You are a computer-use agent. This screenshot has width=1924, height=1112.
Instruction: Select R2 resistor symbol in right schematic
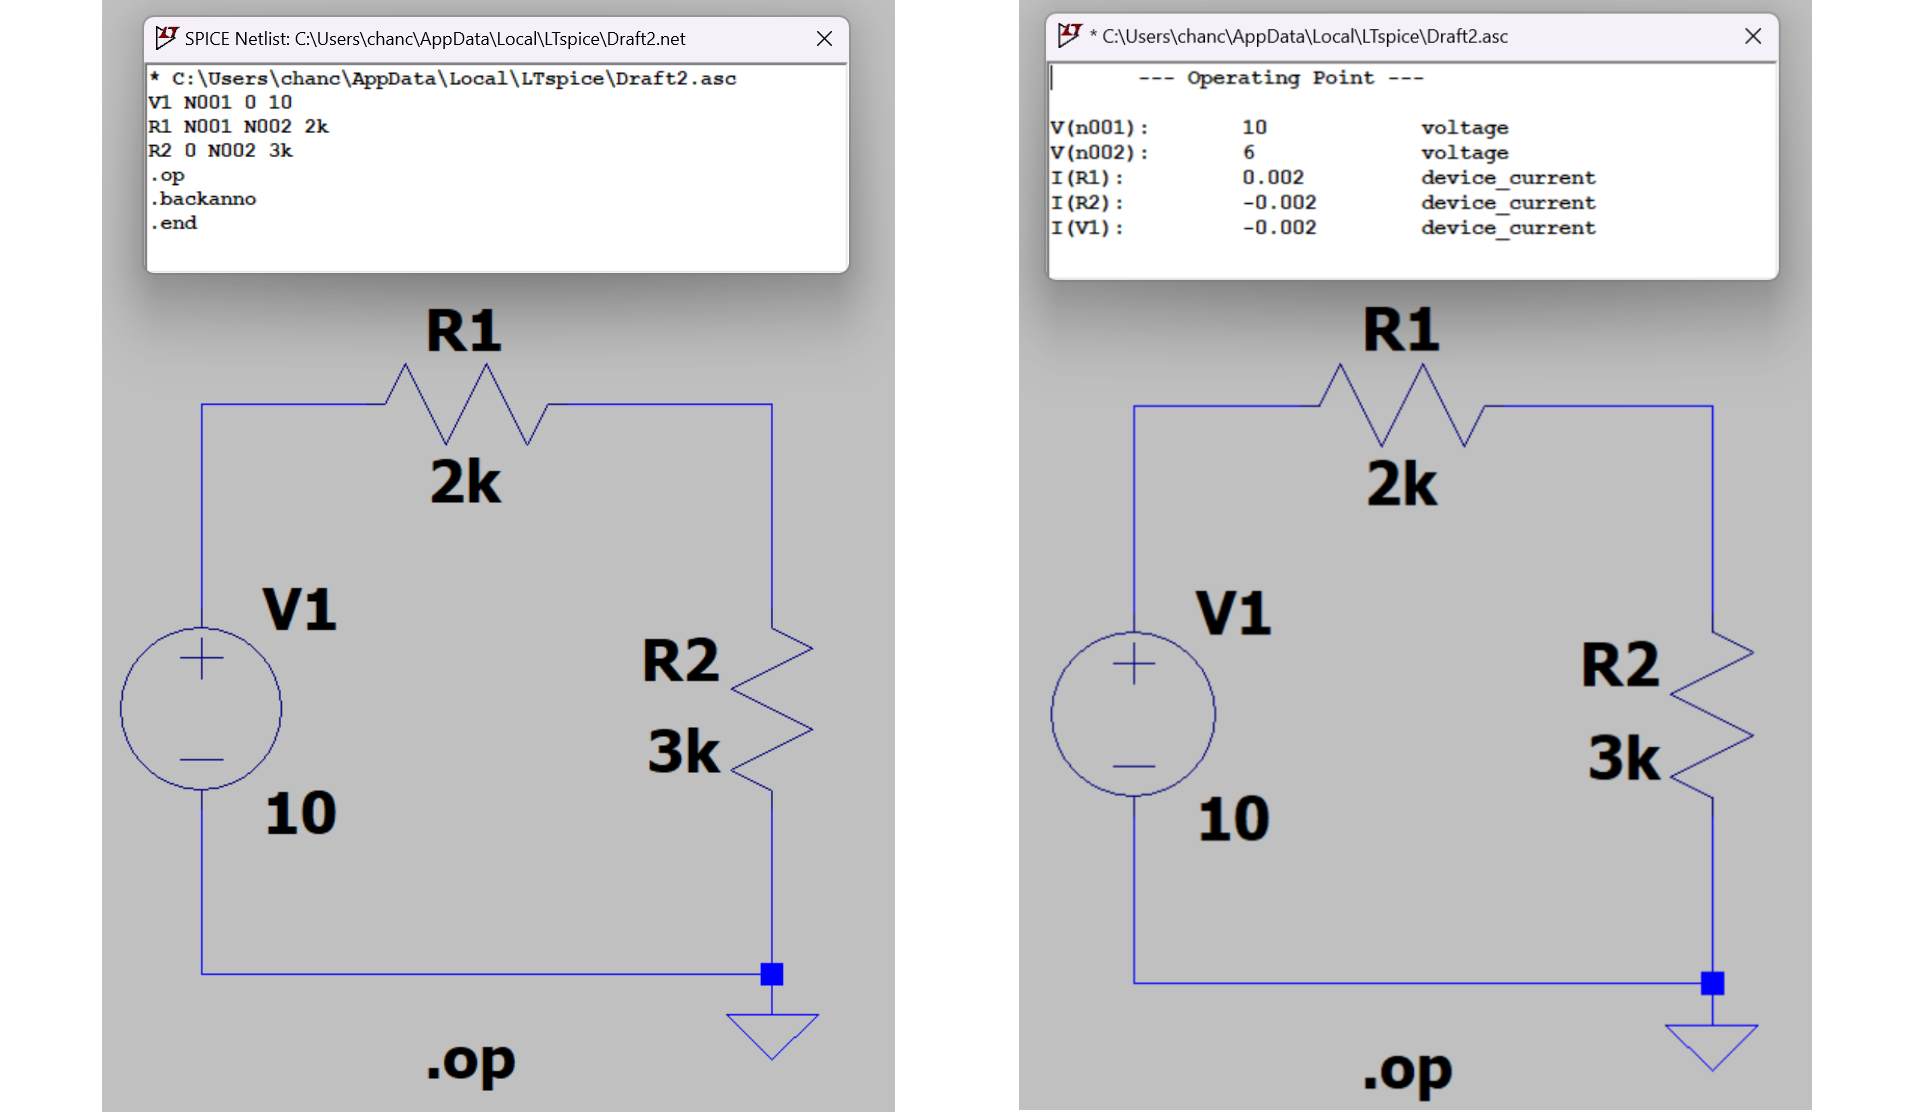click(x=1712, y=714)
